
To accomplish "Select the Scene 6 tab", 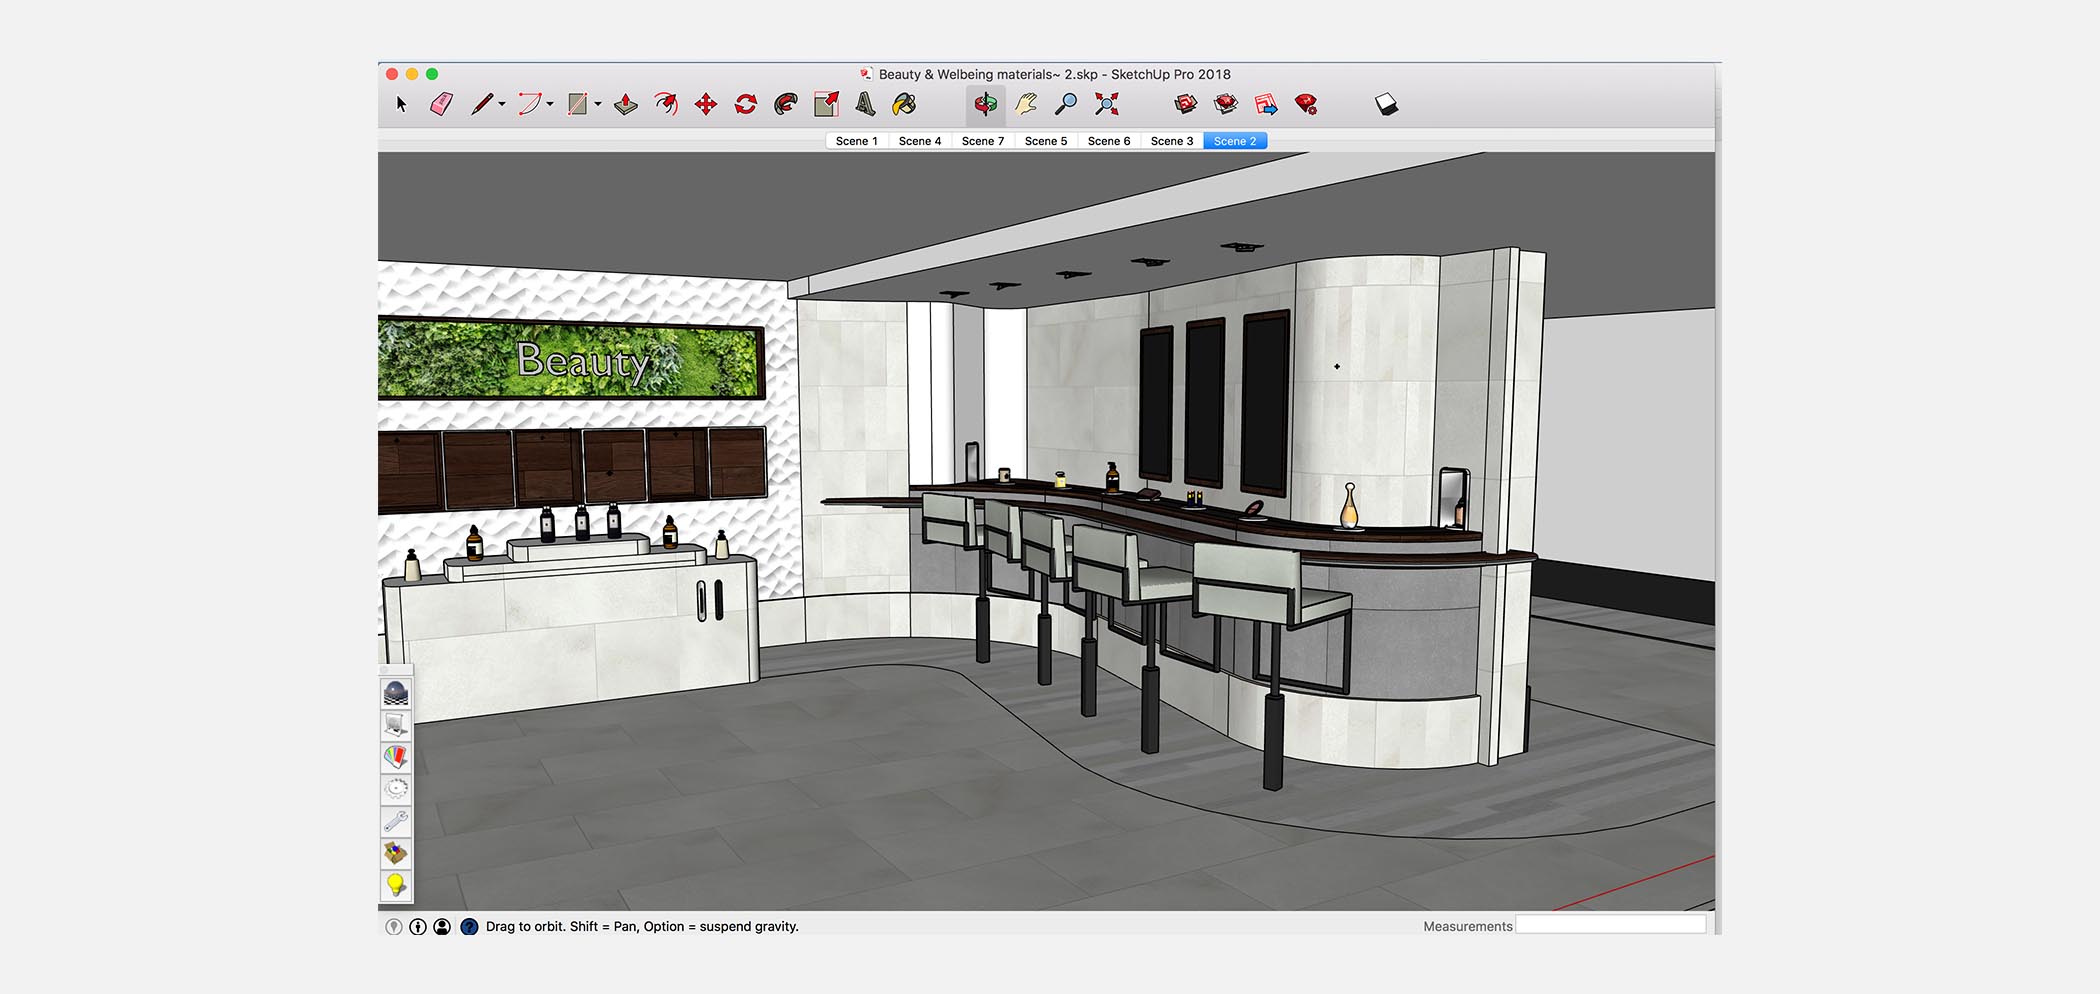I will point(1109,141).
